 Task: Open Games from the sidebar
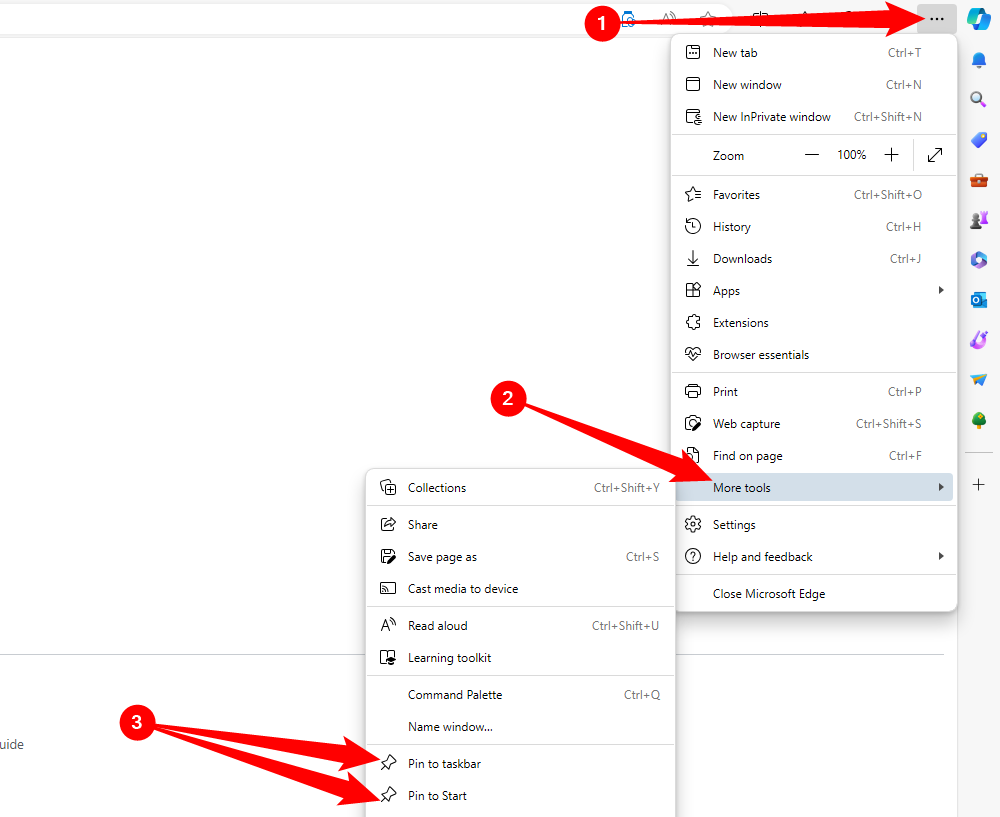coord(978,219)
